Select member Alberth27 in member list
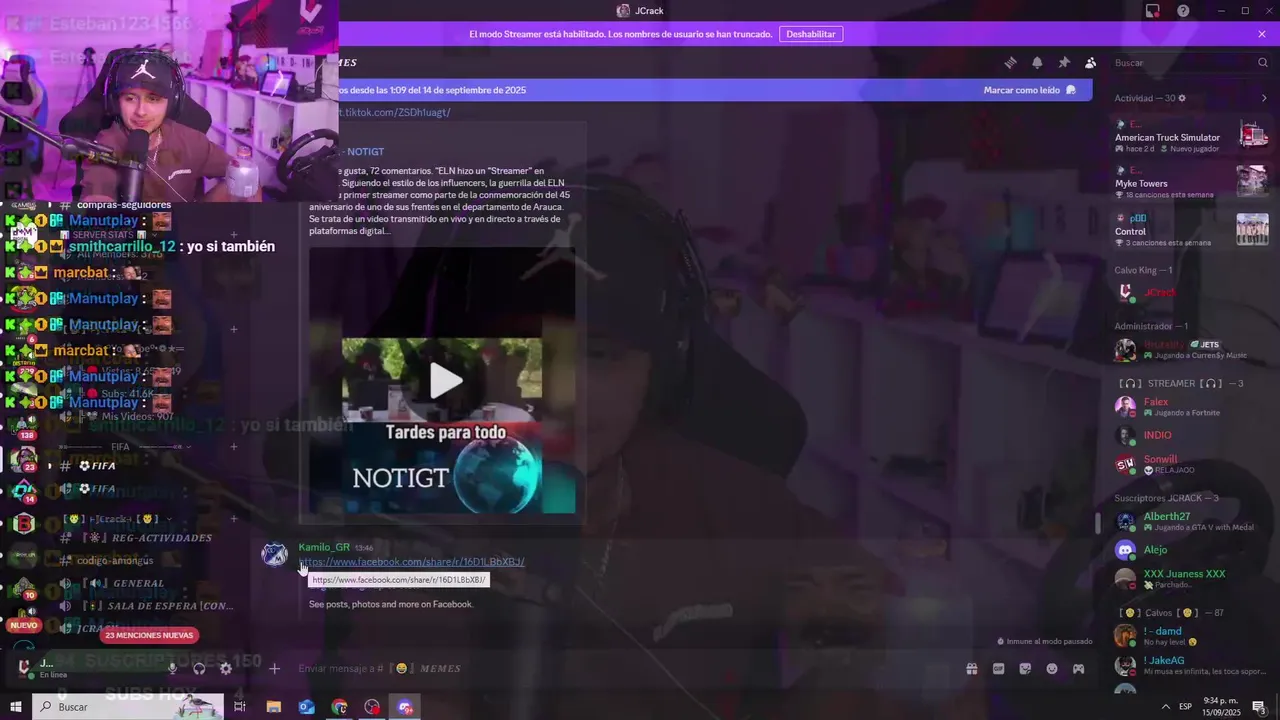This screenshot has height=720, width=1280. click(1192, 521)
